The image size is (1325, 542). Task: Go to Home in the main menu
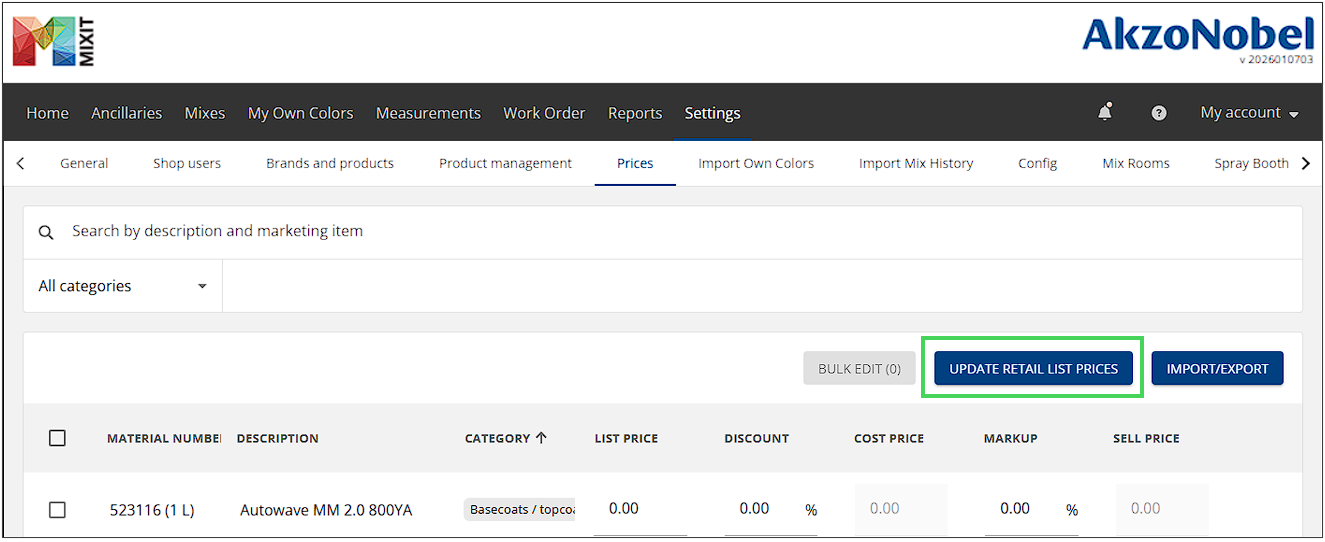(47, 113)
